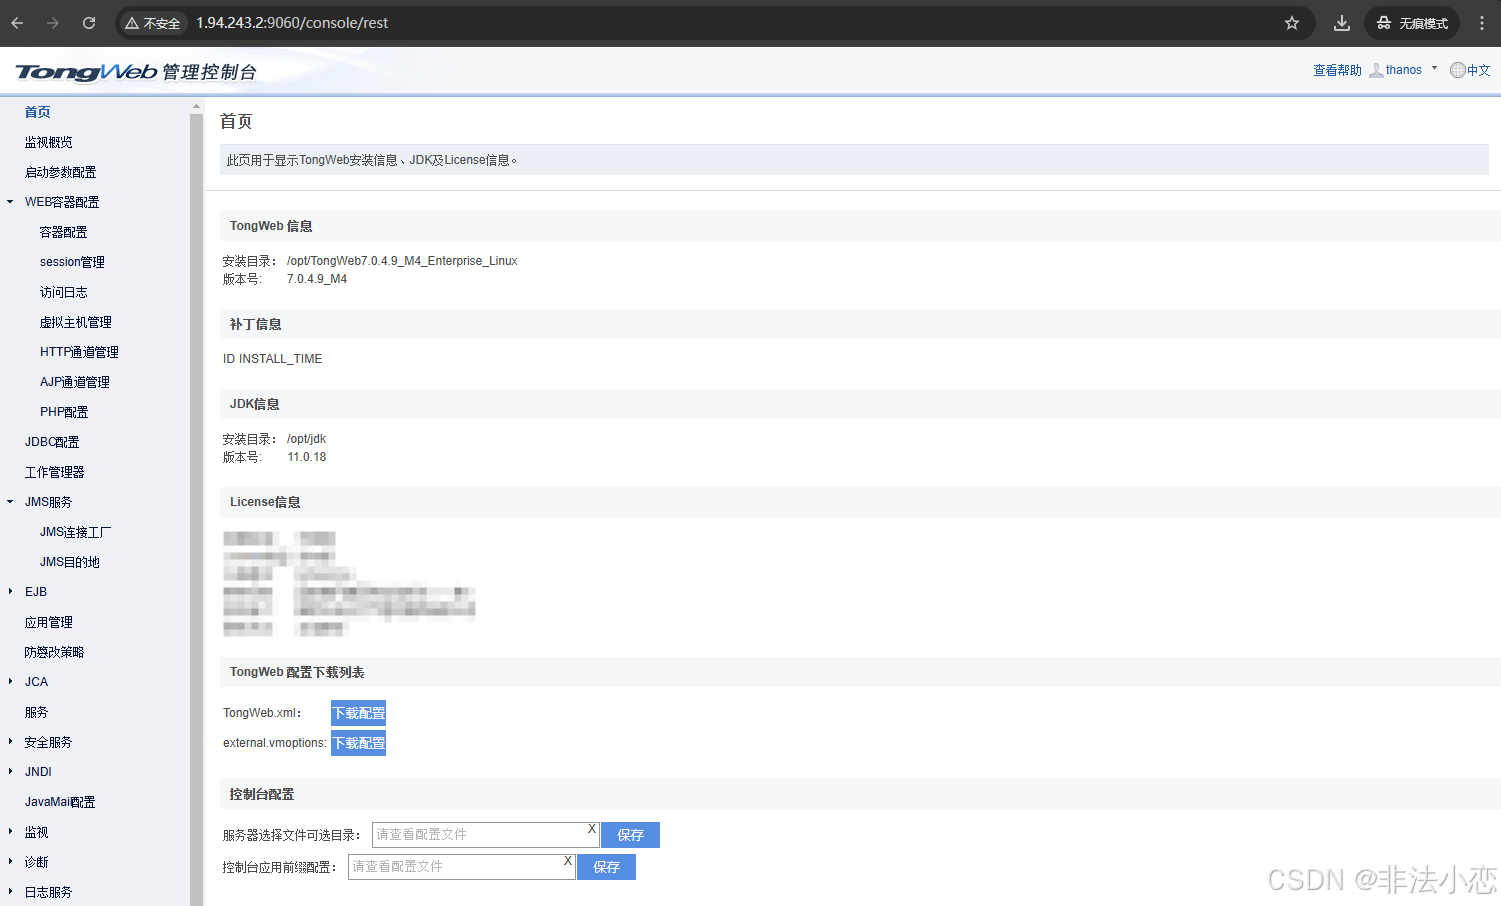Image resolution: width=1501 pixels, height=906 pixels.
Task: Expand the 诊断 tree node
Action: (x=10, y=862)
